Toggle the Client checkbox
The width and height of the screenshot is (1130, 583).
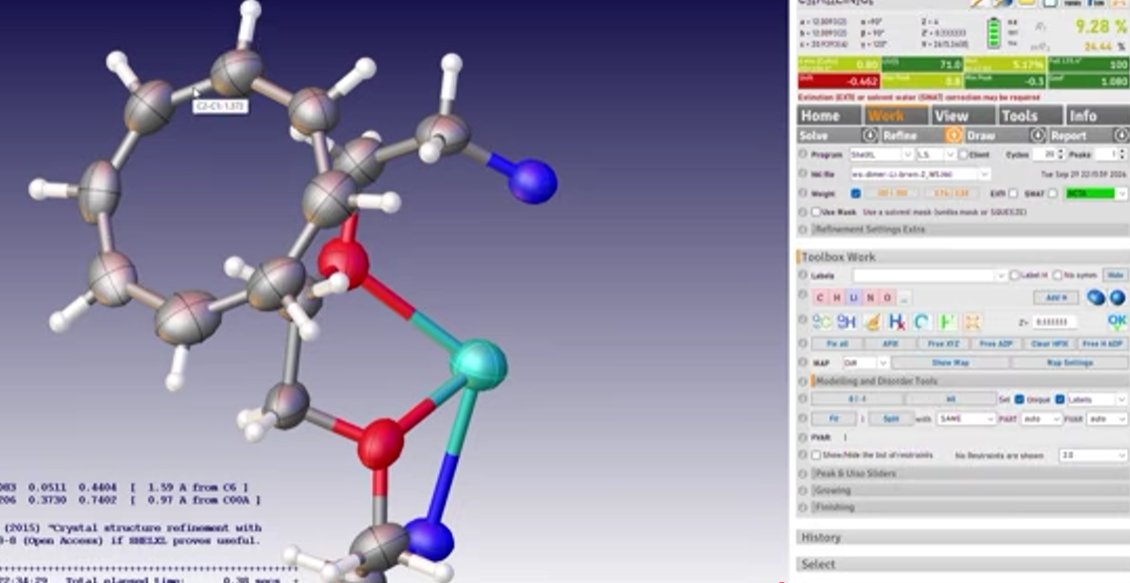click(x=964, y=155)
